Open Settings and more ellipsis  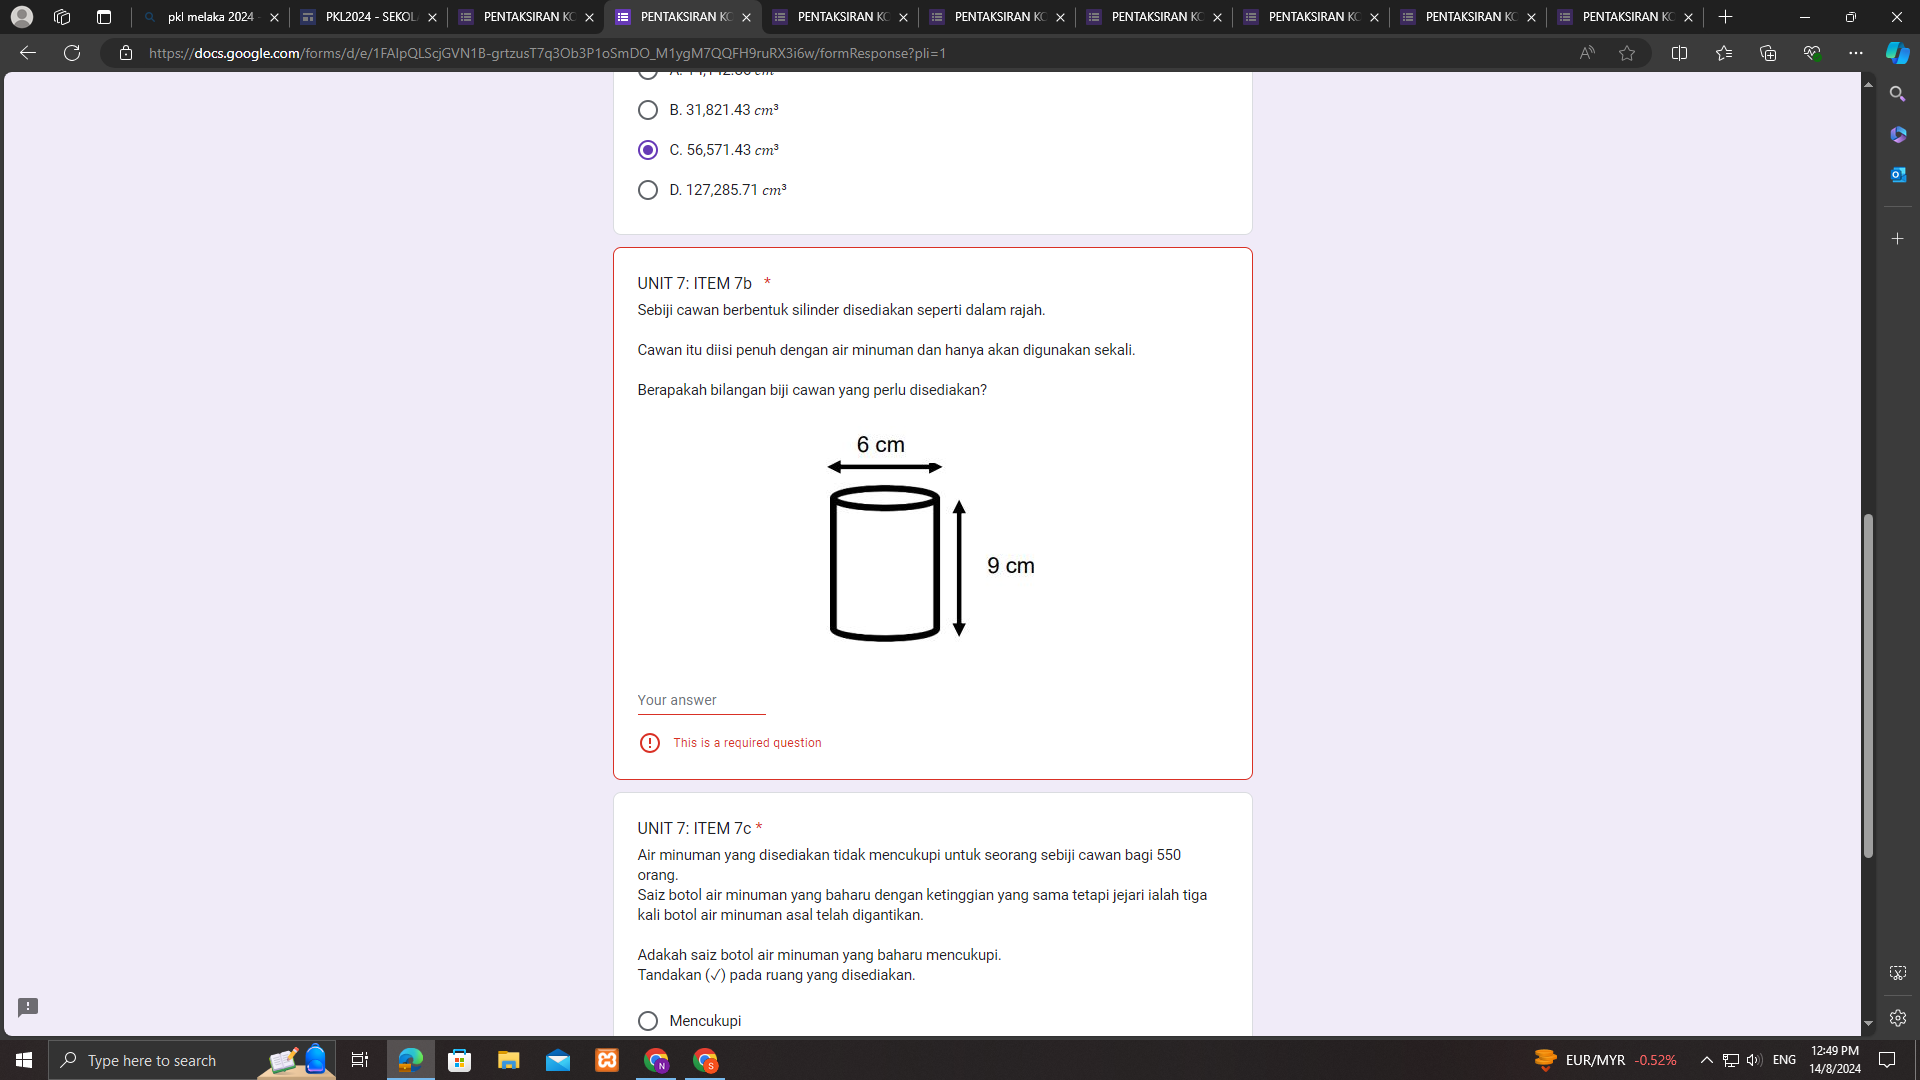(1855, 53)
